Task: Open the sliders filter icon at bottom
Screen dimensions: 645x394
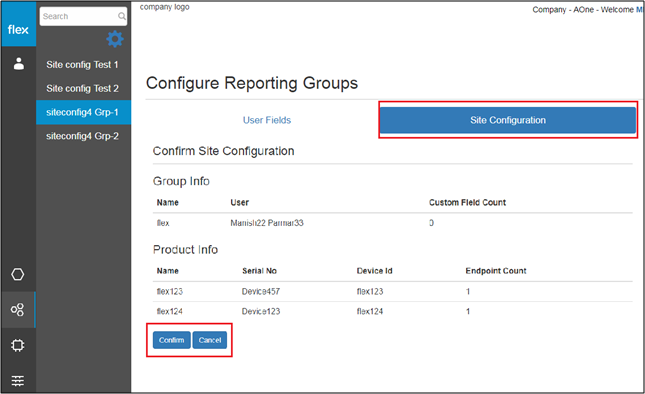Action: point(18,380)
